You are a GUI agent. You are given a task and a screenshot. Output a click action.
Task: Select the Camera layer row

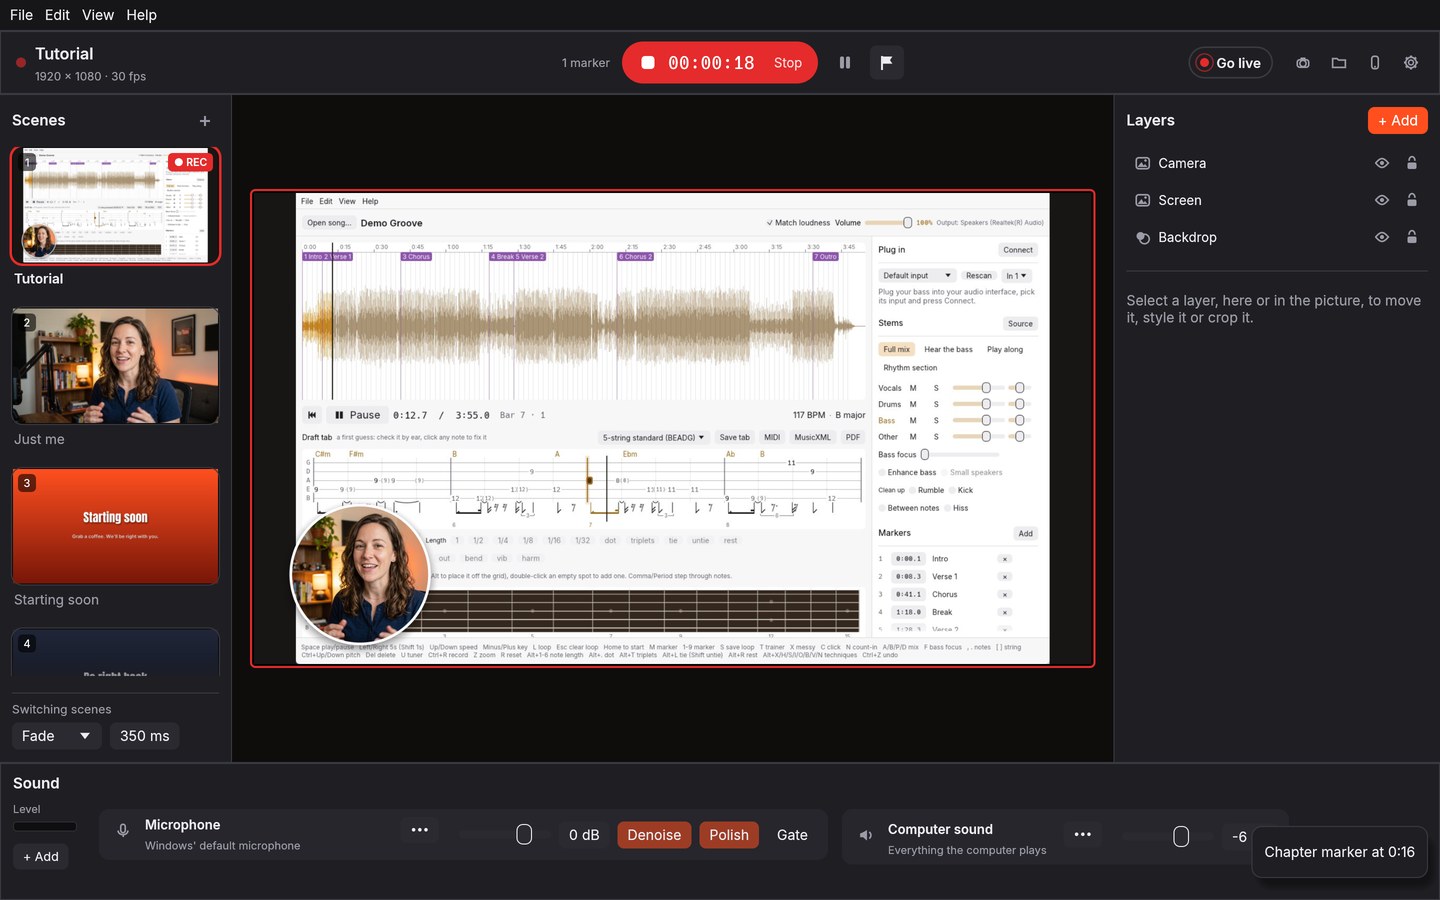click(1277, 163)
